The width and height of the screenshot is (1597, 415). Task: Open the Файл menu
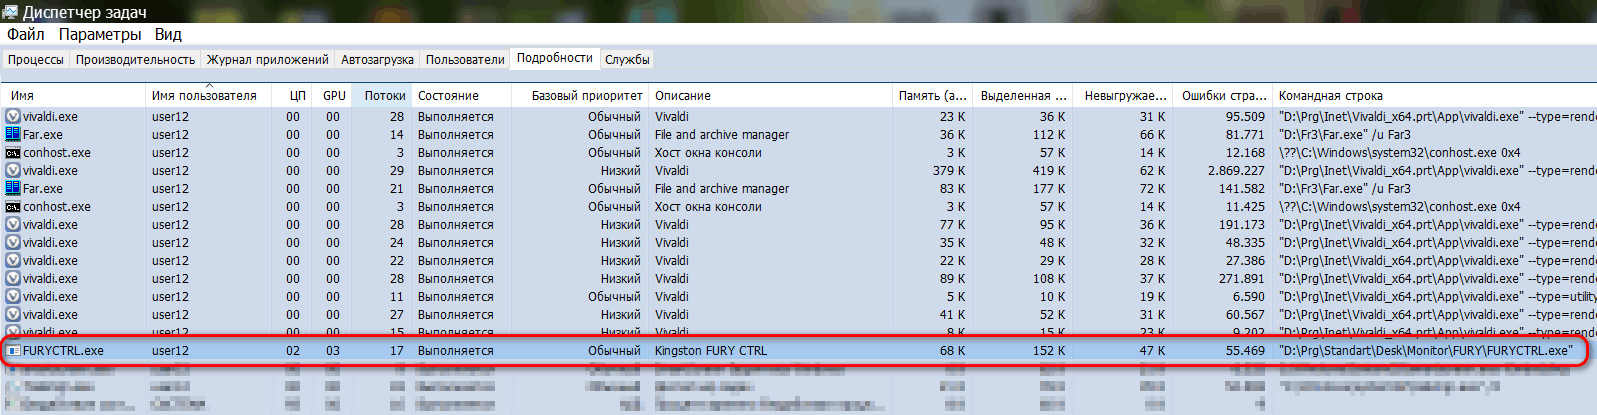tap(26, 34)
